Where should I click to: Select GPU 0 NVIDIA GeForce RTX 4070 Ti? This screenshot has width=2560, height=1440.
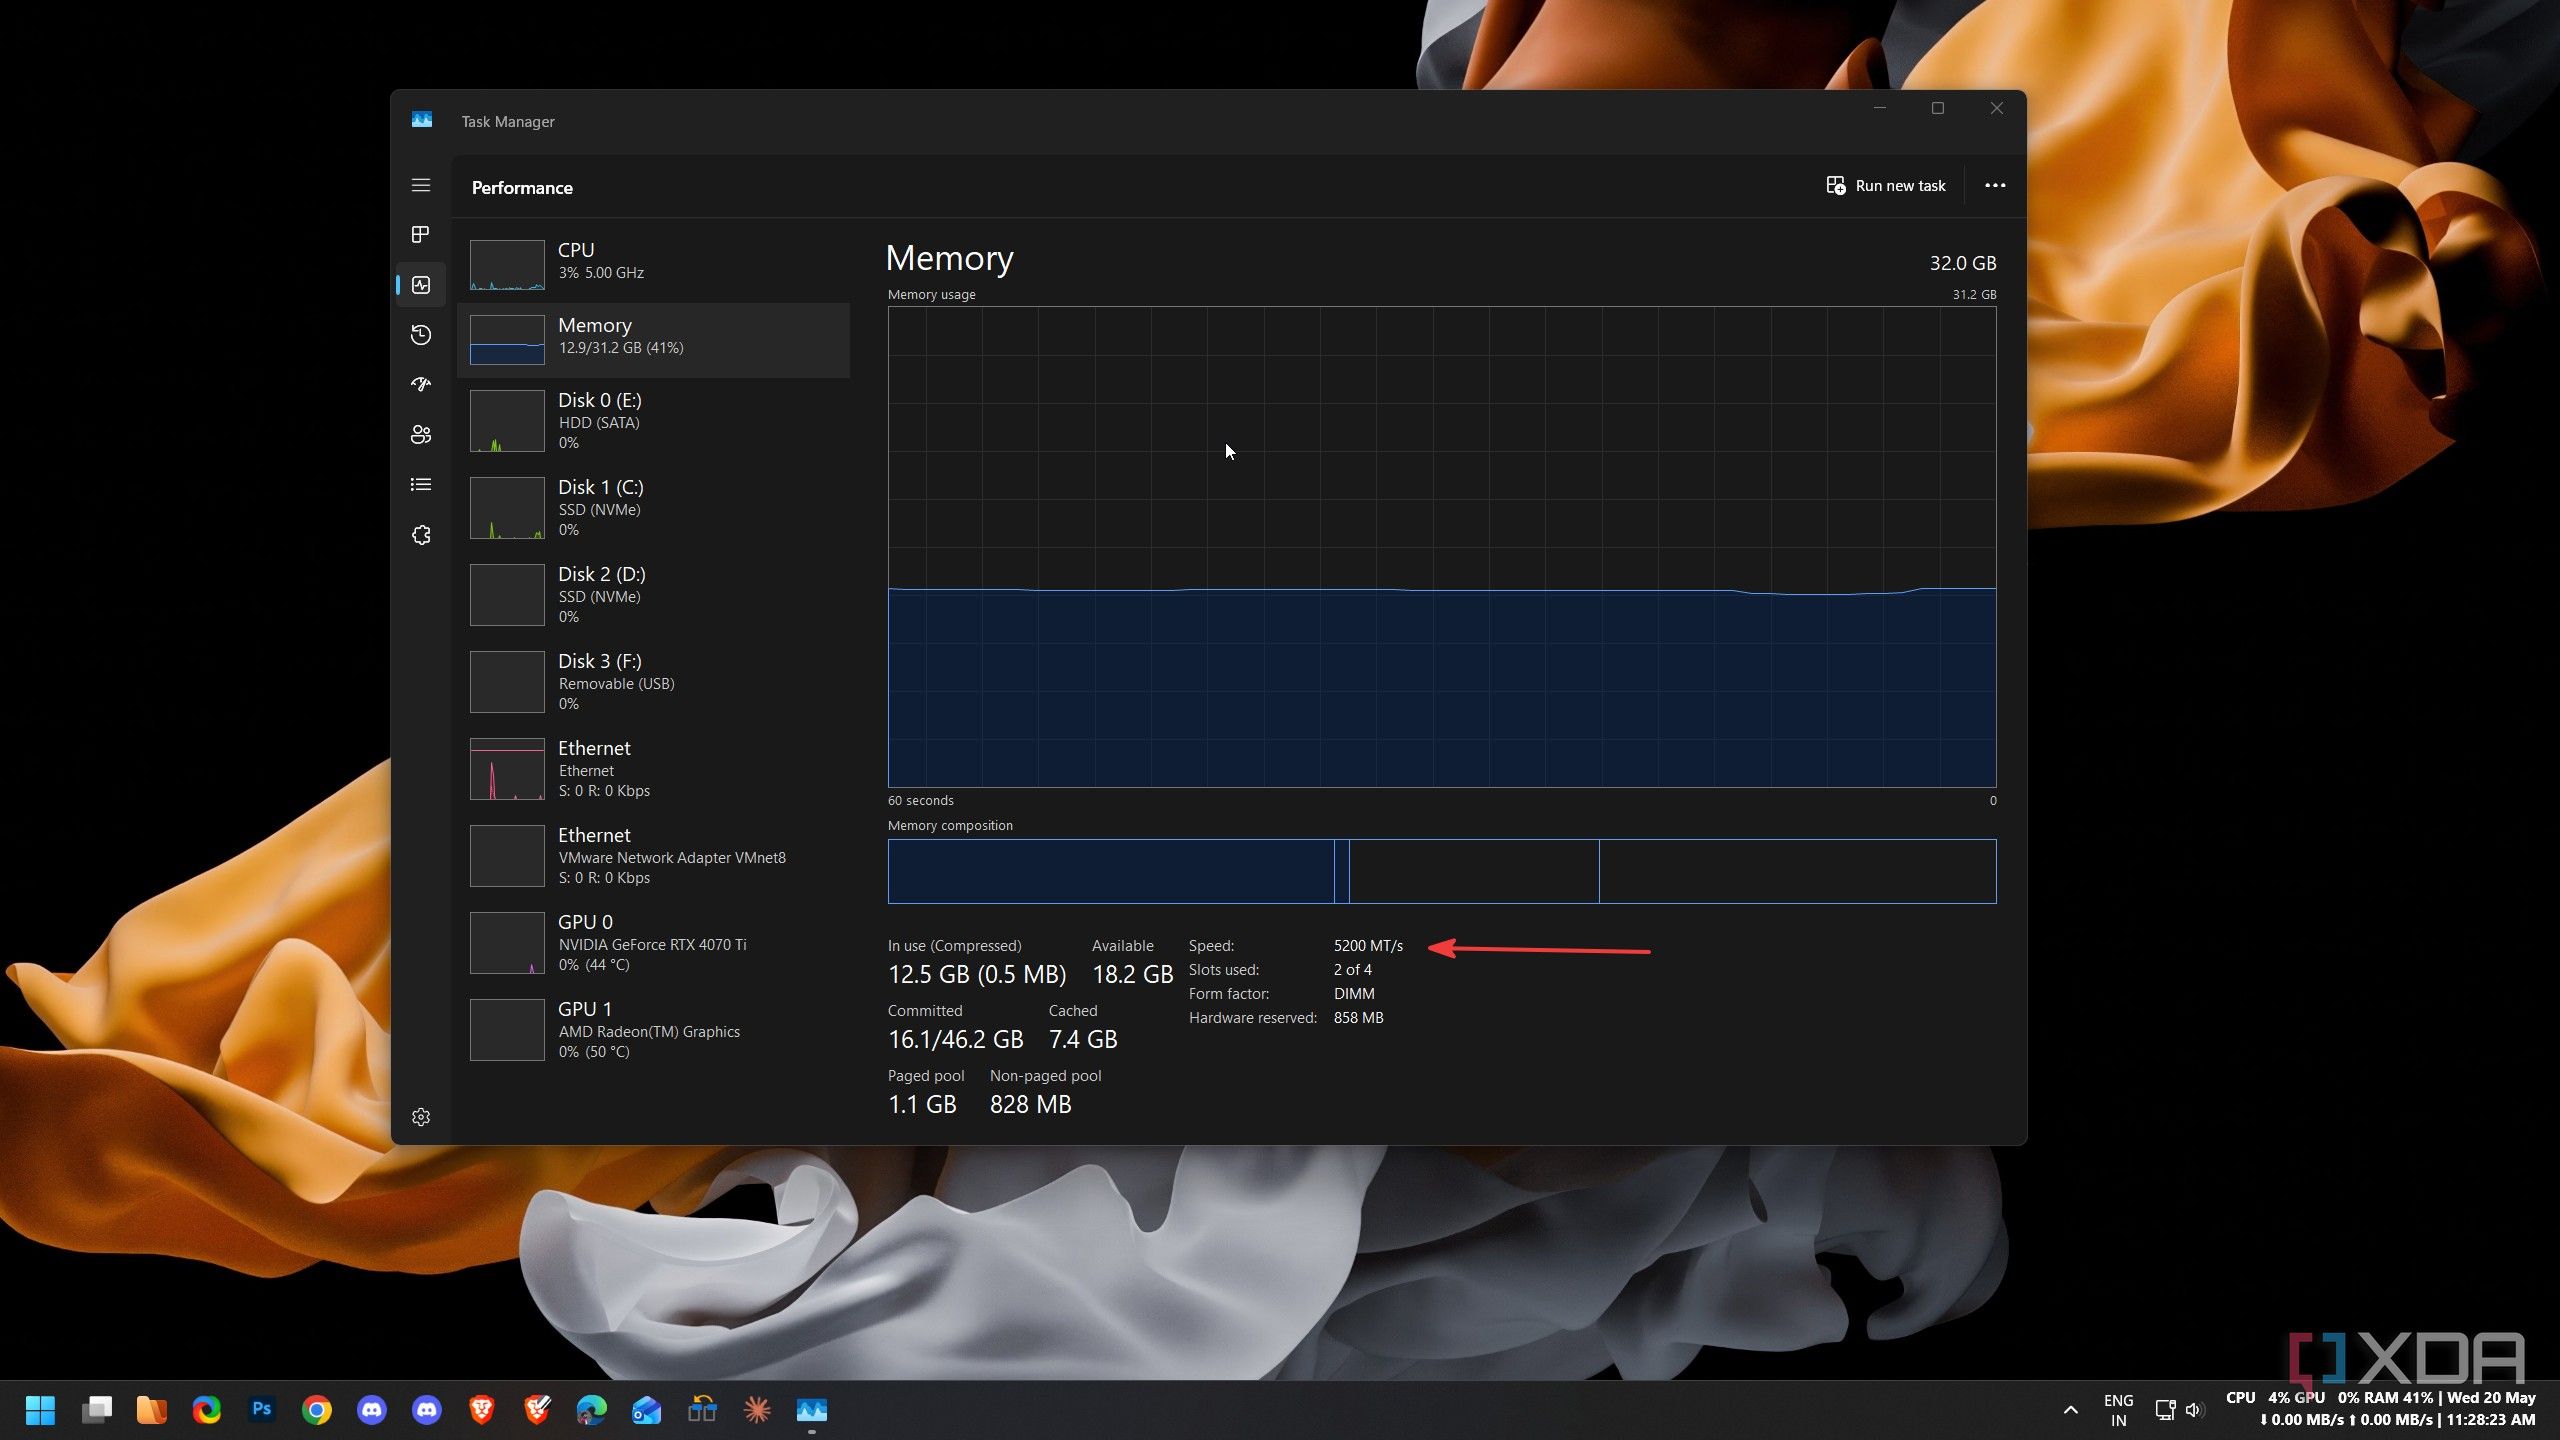tap(654, 943)
